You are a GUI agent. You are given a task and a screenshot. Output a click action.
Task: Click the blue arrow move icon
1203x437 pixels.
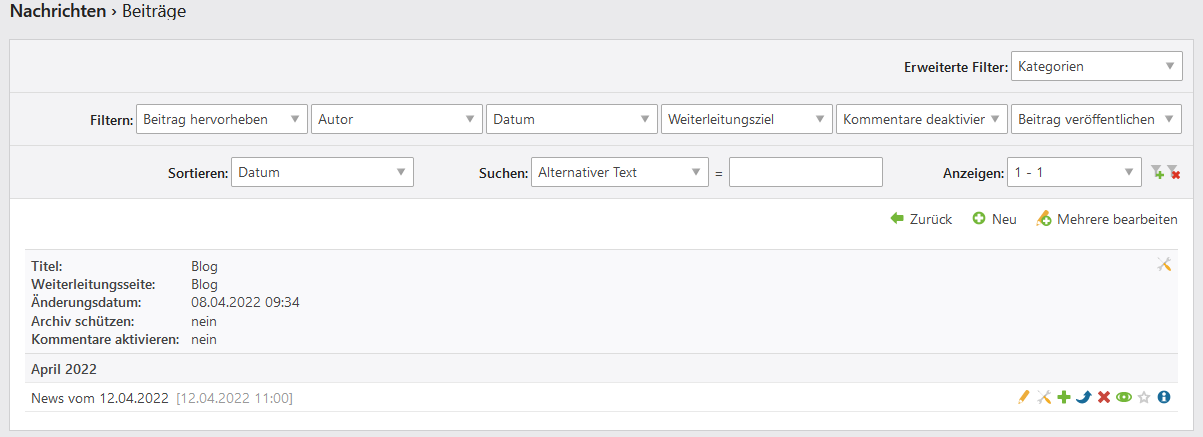coord(1084,397)
